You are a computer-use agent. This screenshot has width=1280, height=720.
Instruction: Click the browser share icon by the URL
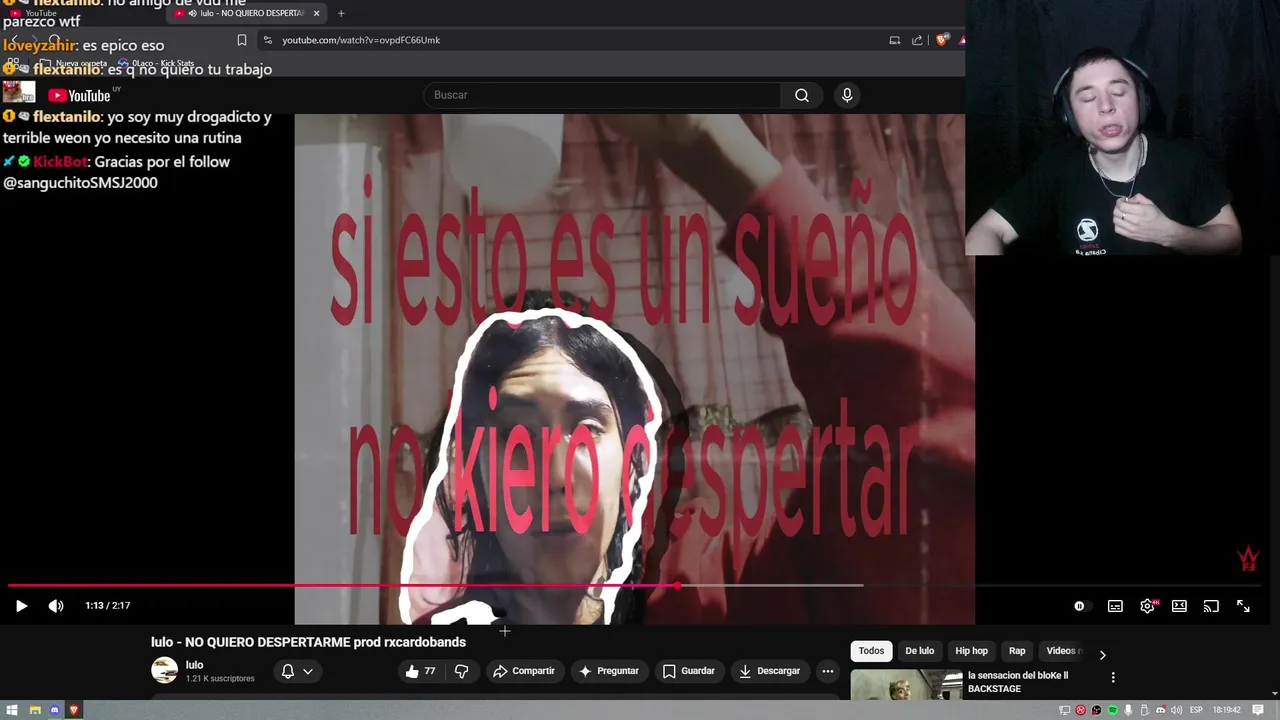[x=917, y=40]
